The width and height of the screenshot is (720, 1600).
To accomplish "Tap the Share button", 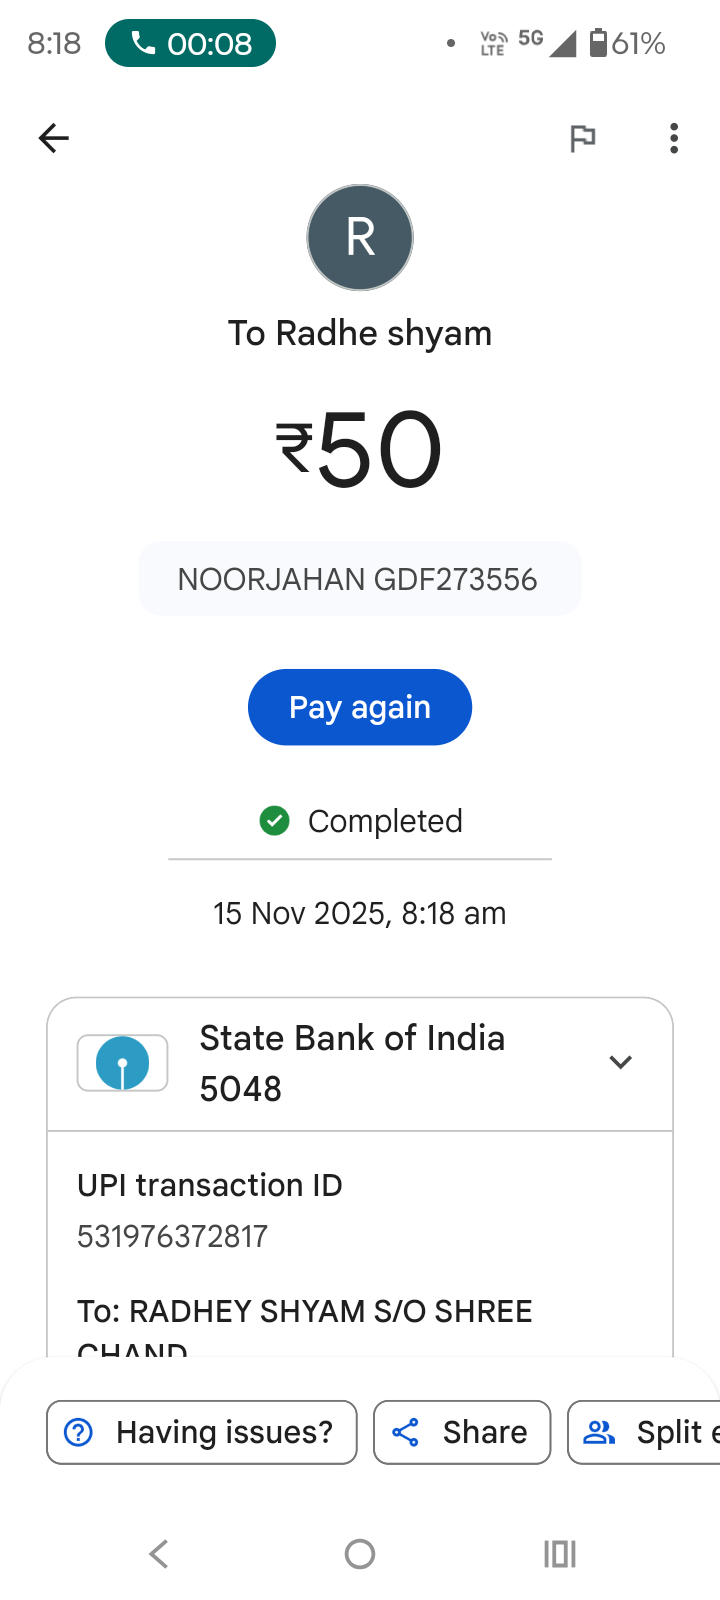I will point(462,1432).
